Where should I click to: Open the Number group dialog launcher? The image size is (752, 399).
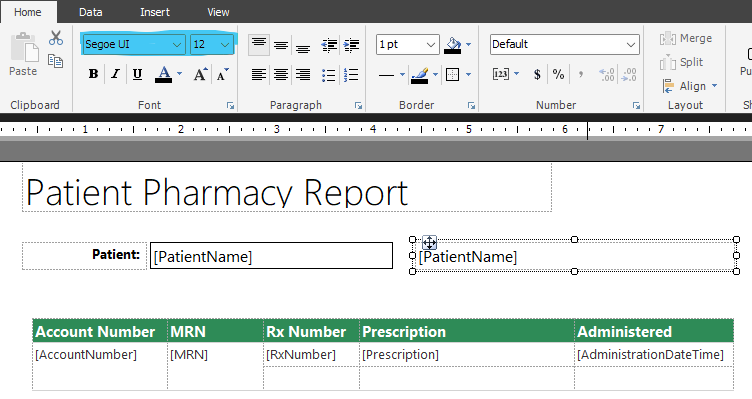(636, 106)
